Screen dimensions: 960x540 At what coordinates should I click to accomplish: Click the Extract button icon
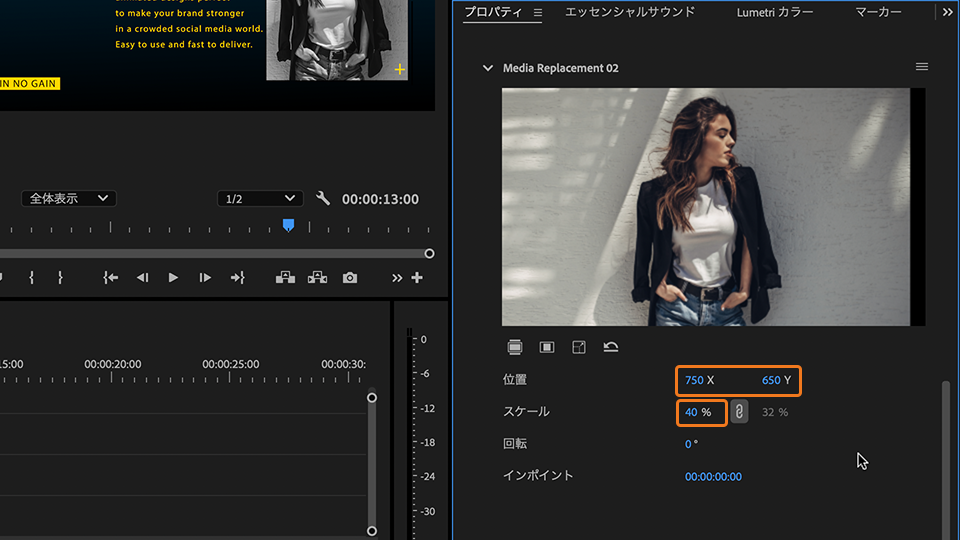(317, 278)
